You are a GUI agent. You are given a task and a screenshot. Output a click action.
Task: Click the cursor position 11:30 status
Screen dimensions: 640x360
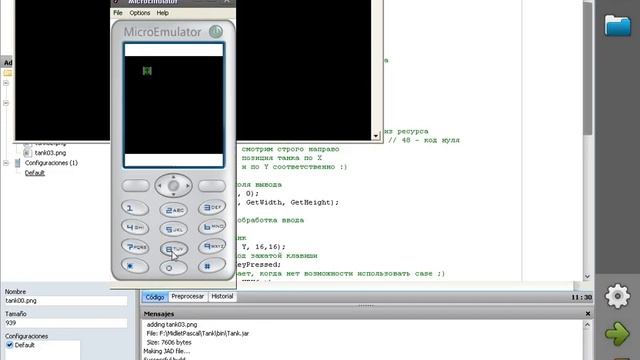click(x=582, y=297)
